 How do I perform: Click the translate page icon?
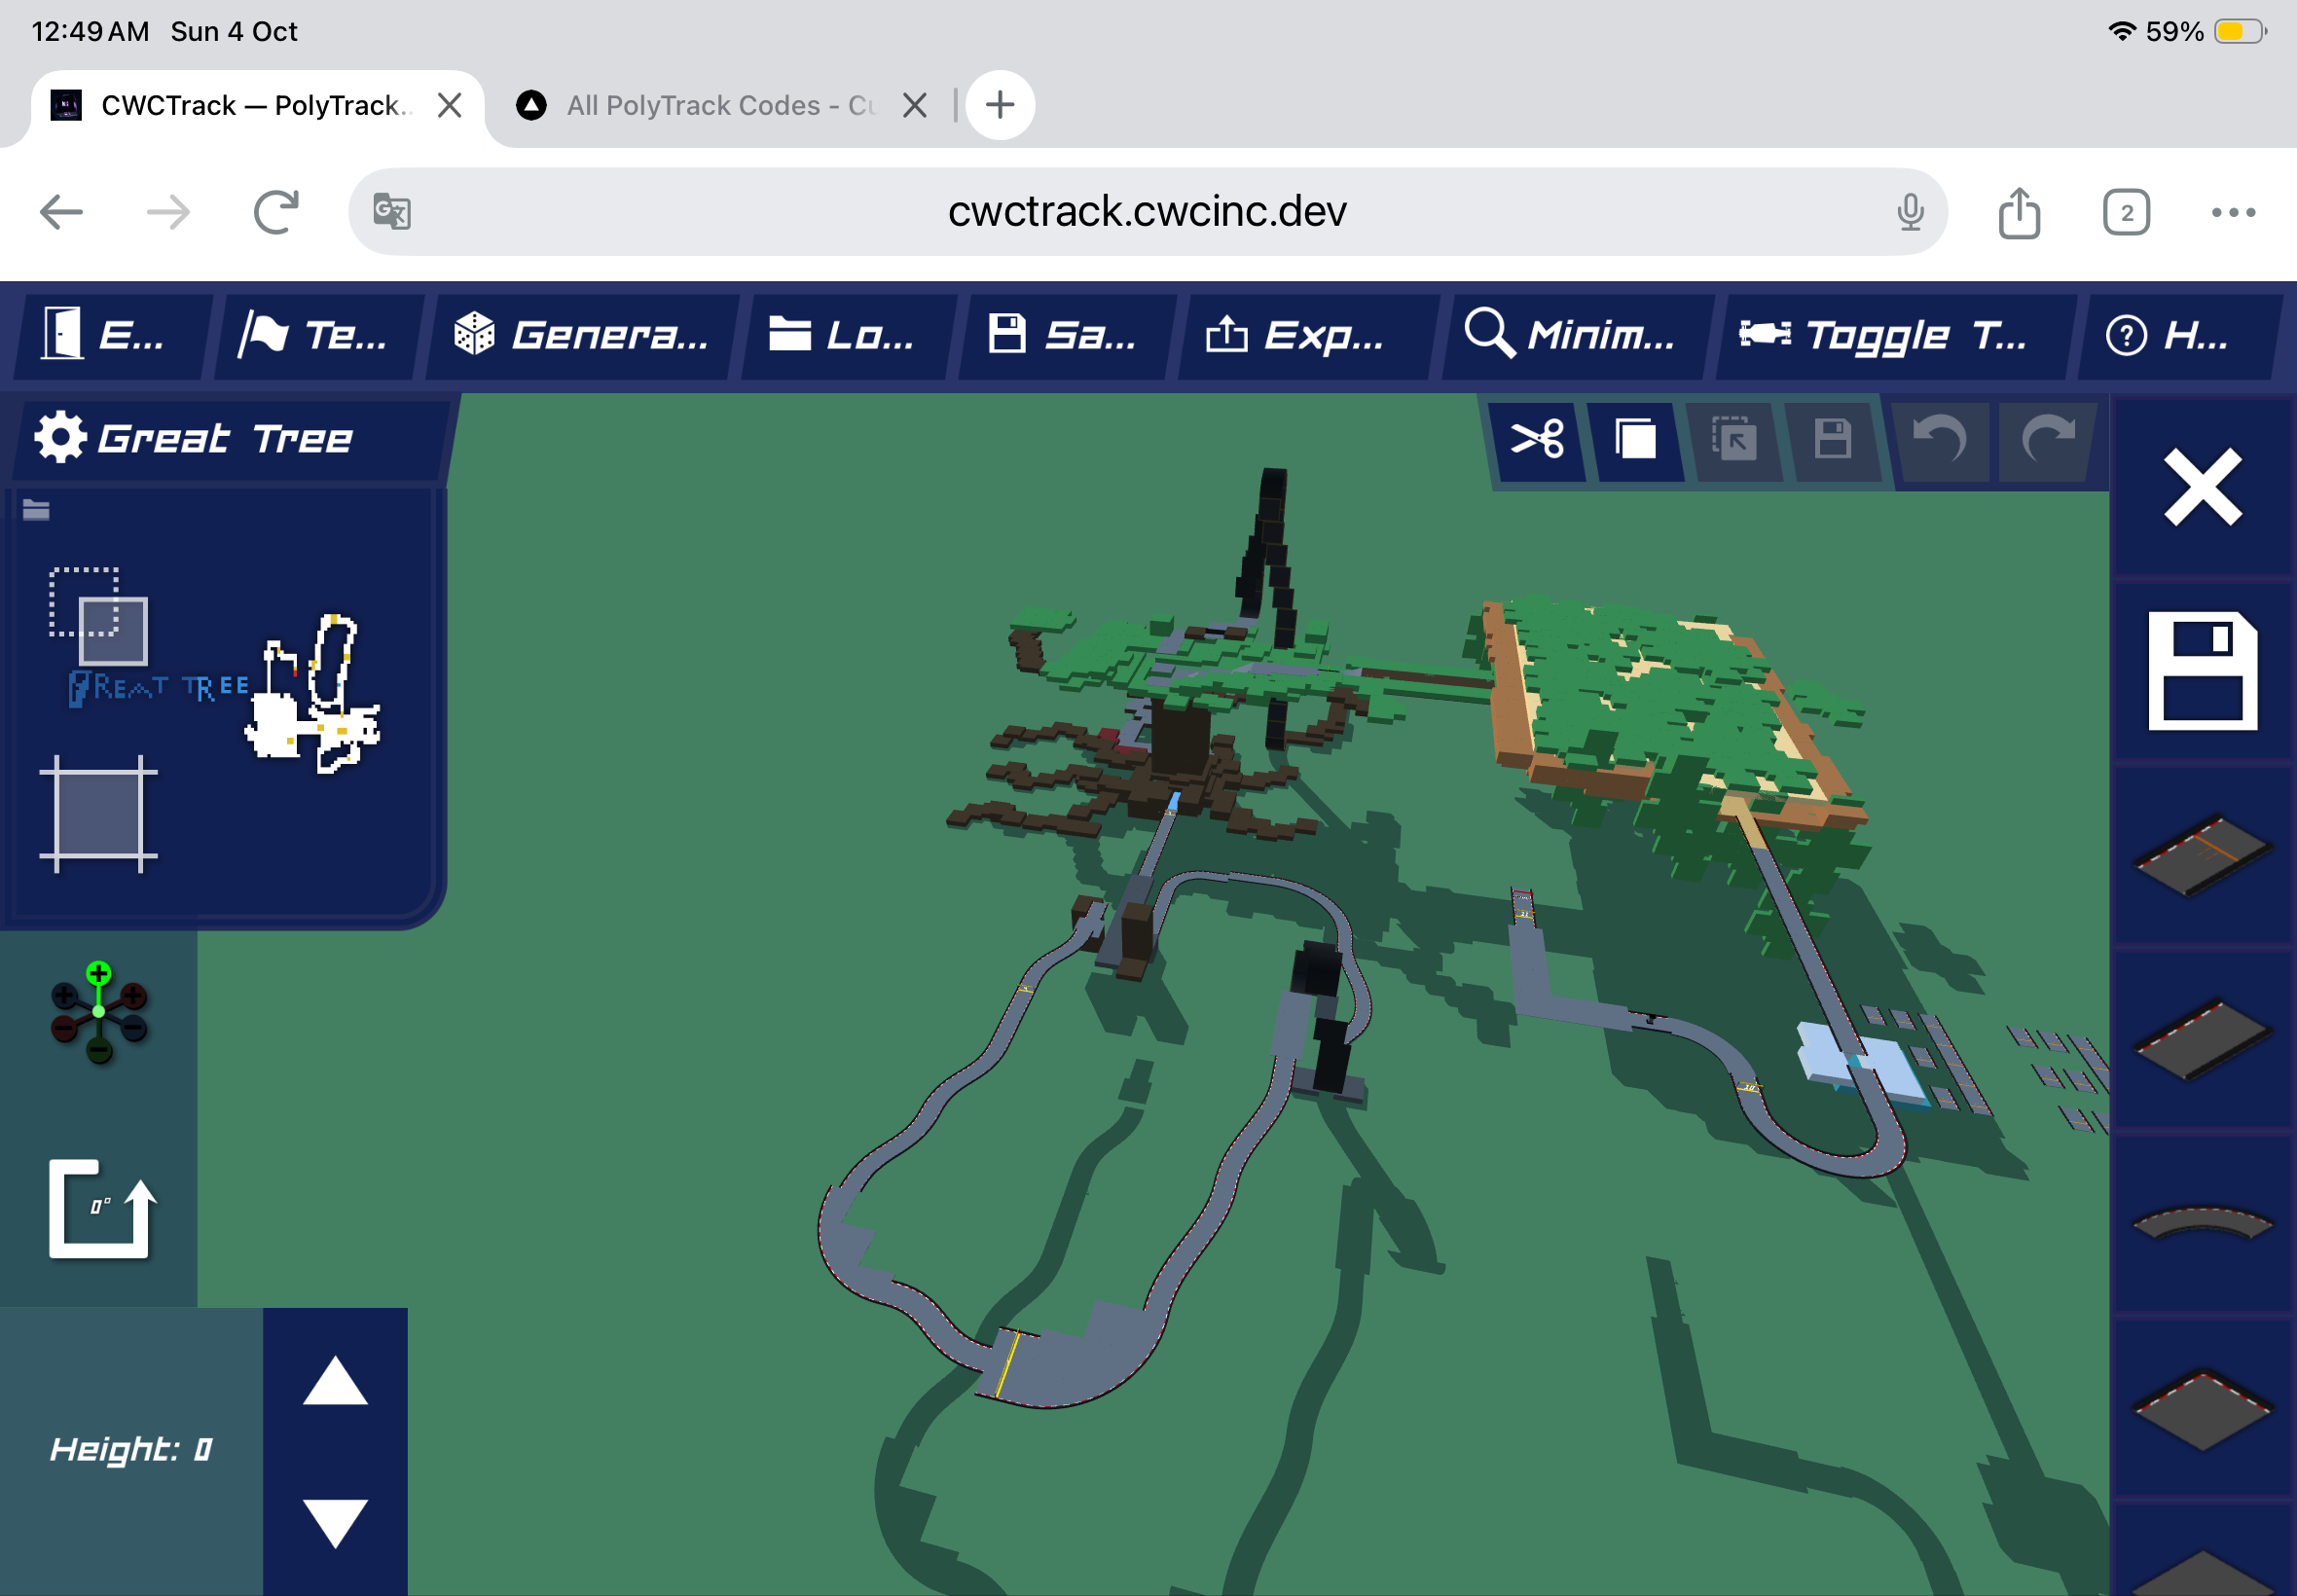point(392,212)
